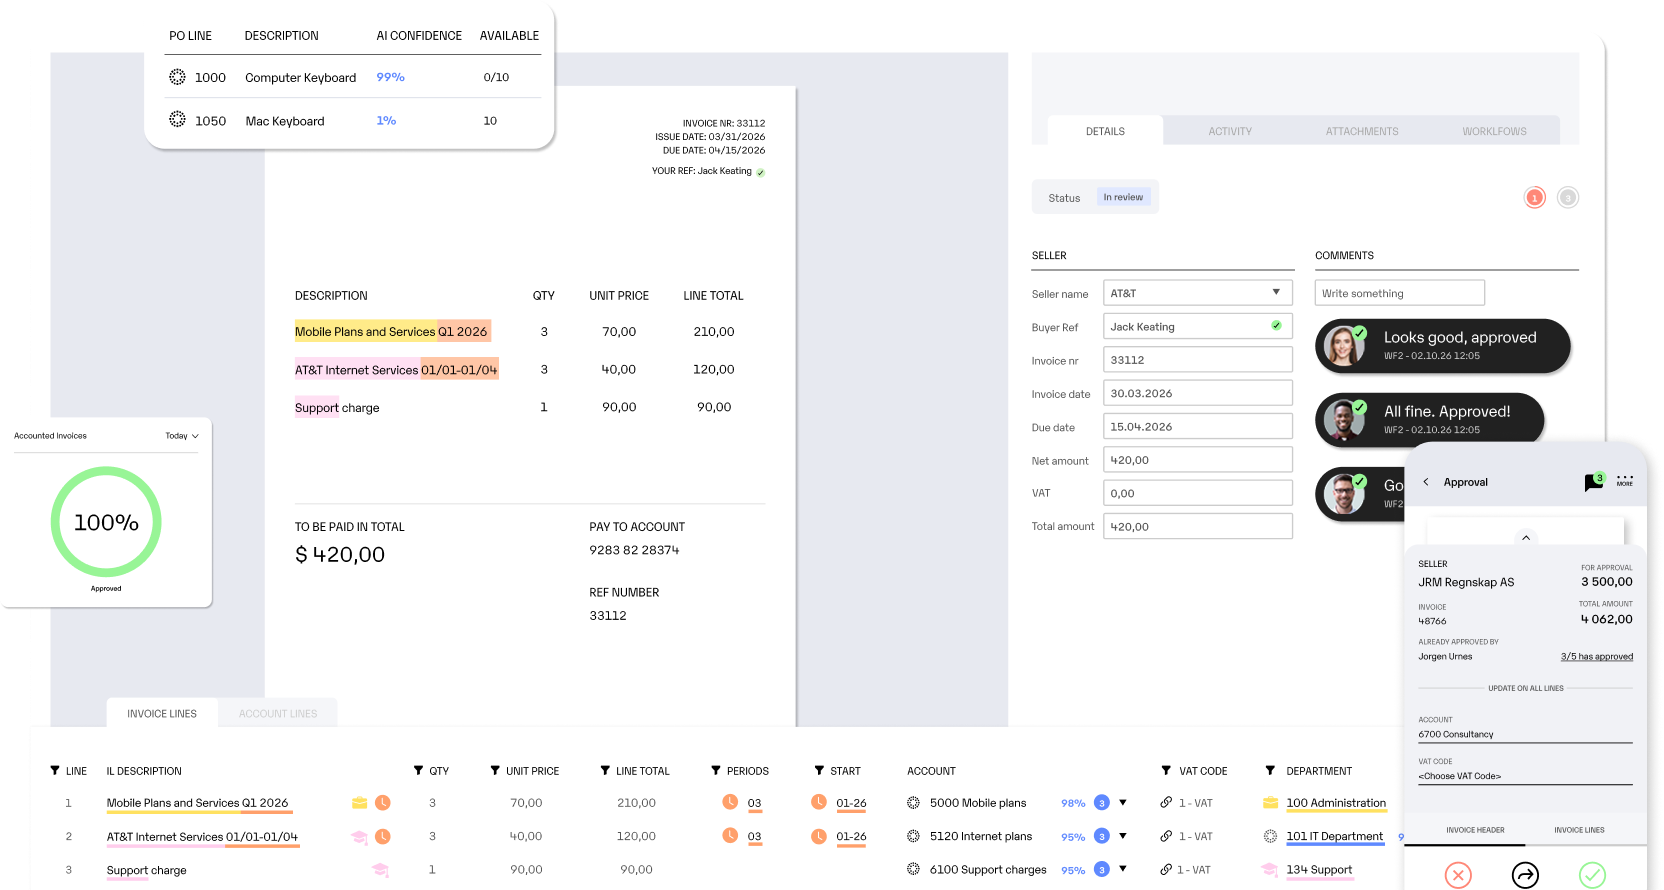Select INVOICE LINES tab in Approval panel
This screenshot has height=890, width=1664.
1579,830
